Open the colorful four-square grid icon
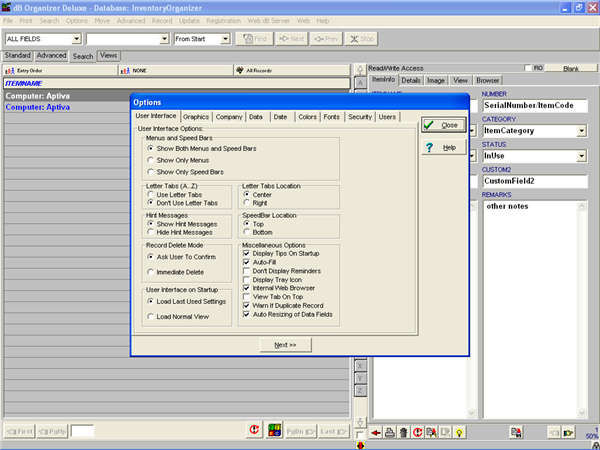The height and width of the screenshot is (450, 600). [274, 430]
